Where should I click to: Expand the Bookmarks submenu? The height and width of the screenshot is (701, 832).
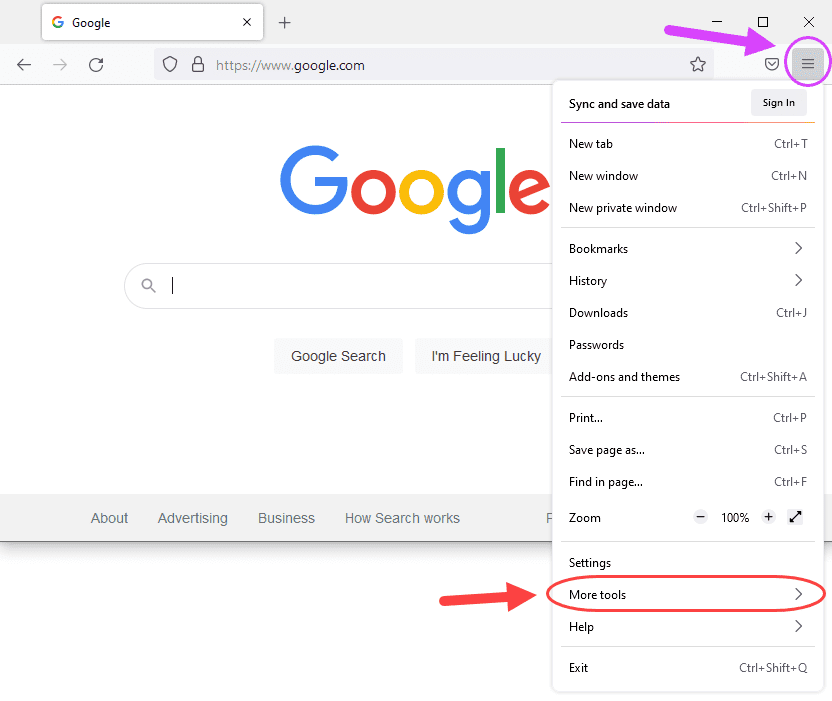click(x=687, y=248)
